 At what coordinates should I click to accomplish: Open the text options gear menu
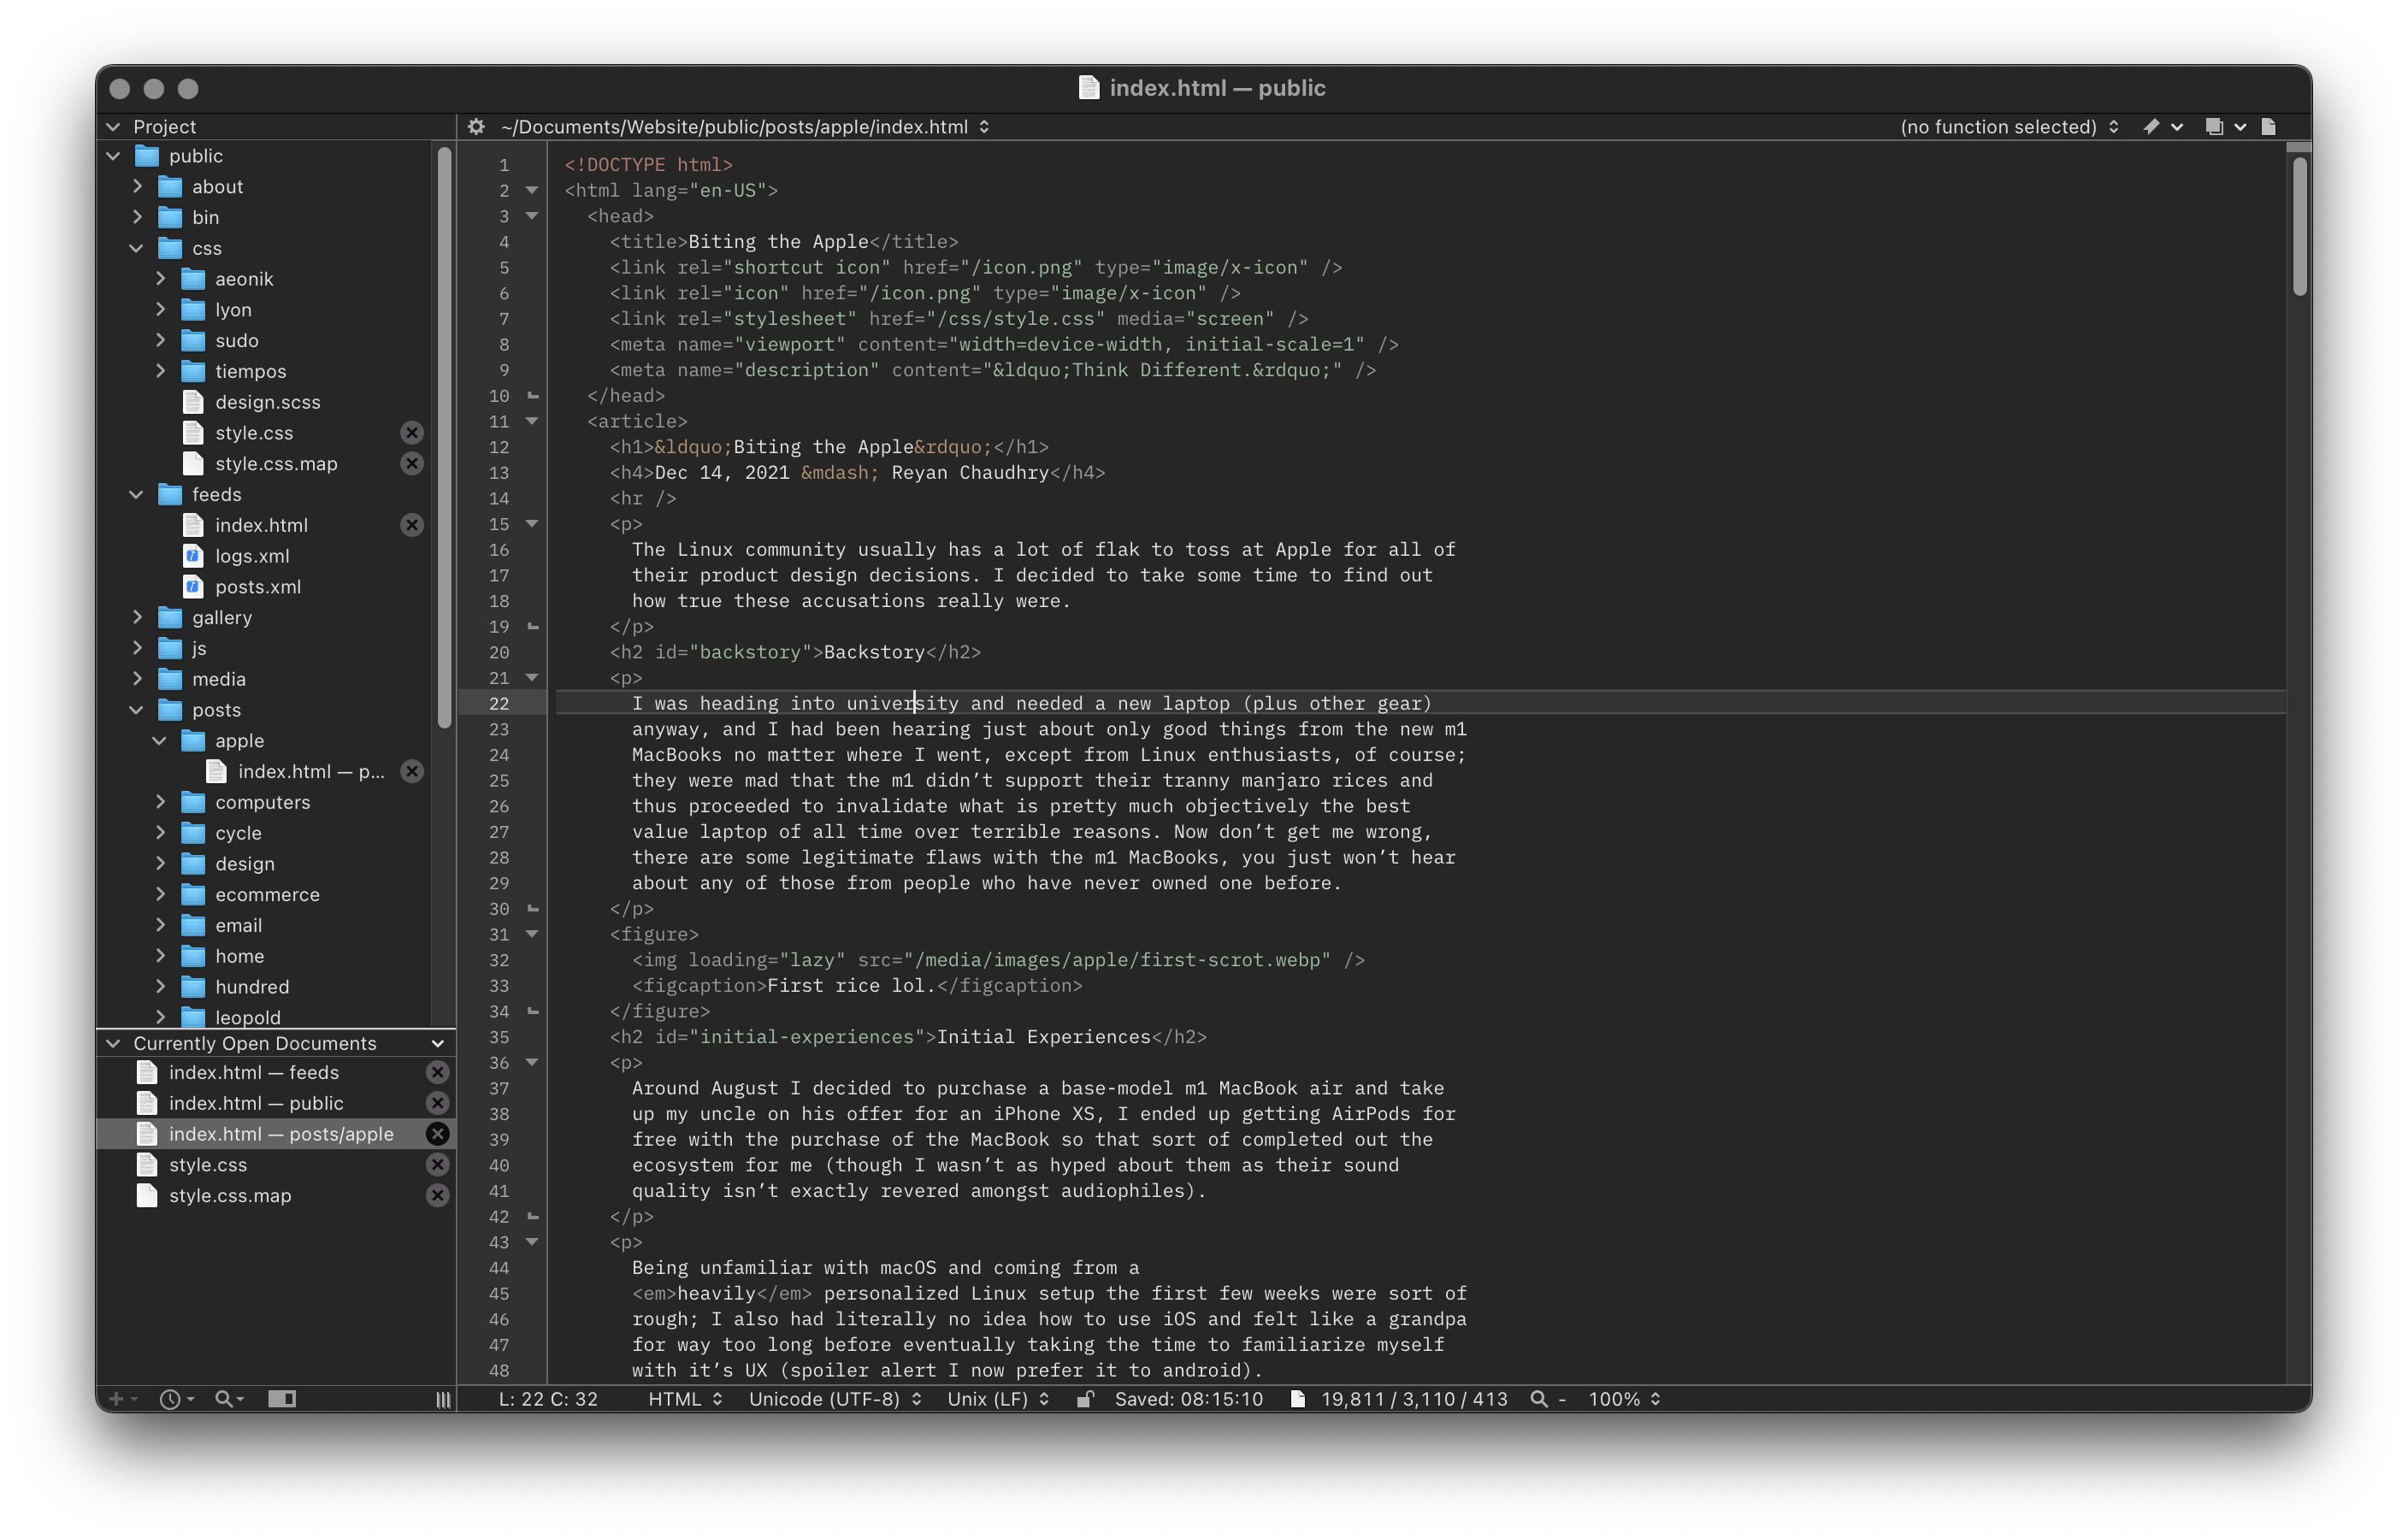pyautogui.click(x=476, y=127)
